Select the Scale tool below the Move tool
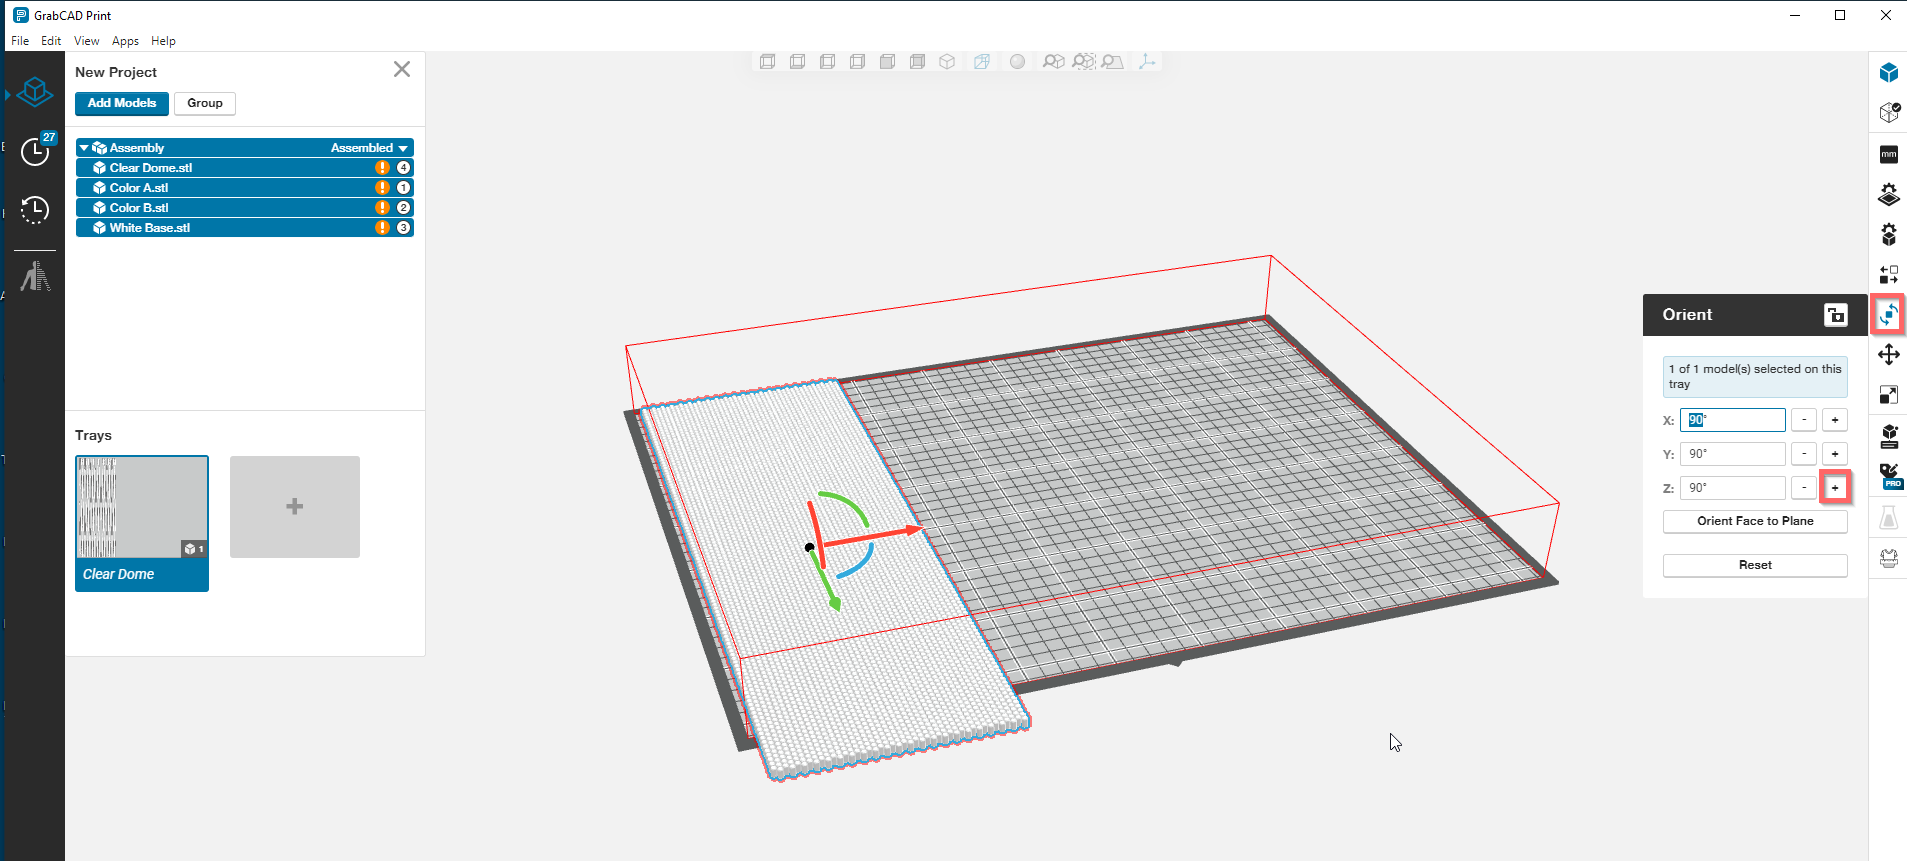Viewport: 1907px width, 861px height. point(1888,395)
